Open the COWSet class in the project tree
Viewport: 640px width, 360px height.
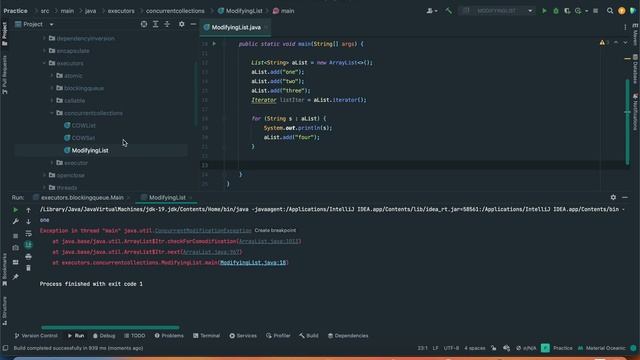click(x=83, y=138)
